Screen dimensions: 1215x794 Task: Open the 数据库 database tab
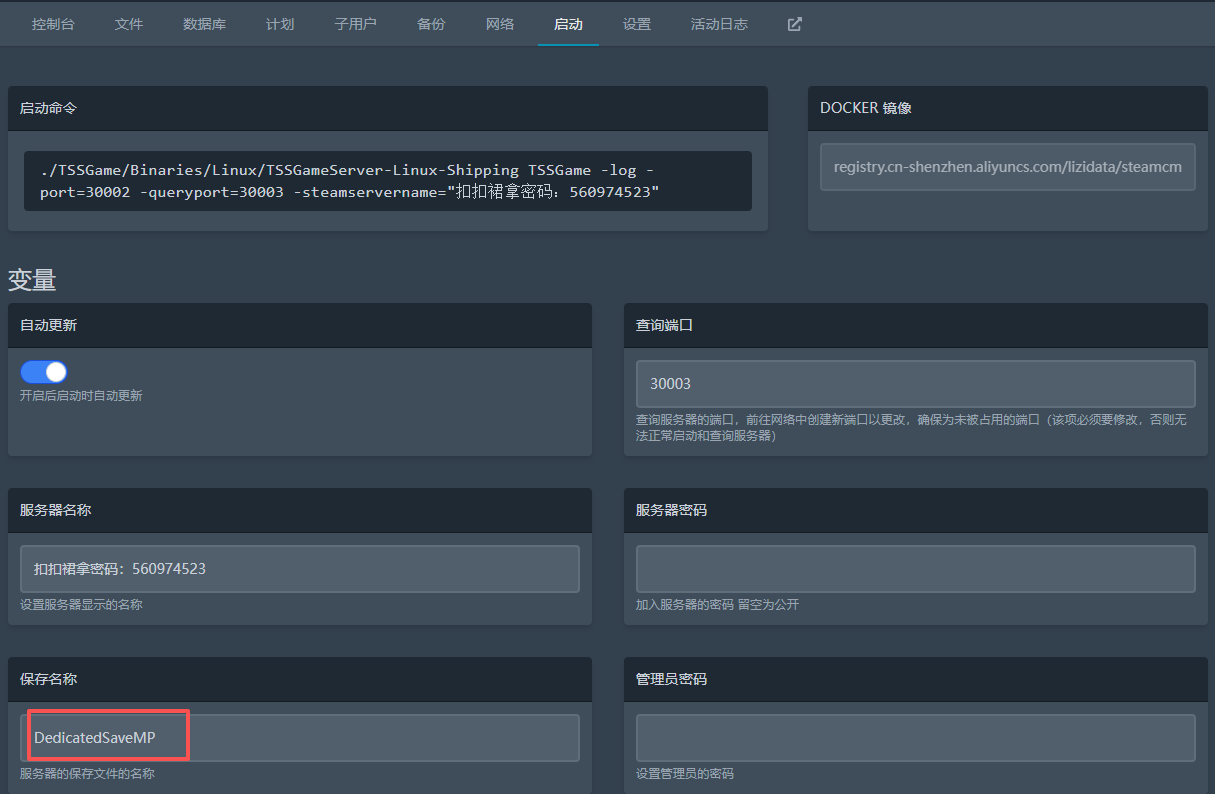(204, 24)
